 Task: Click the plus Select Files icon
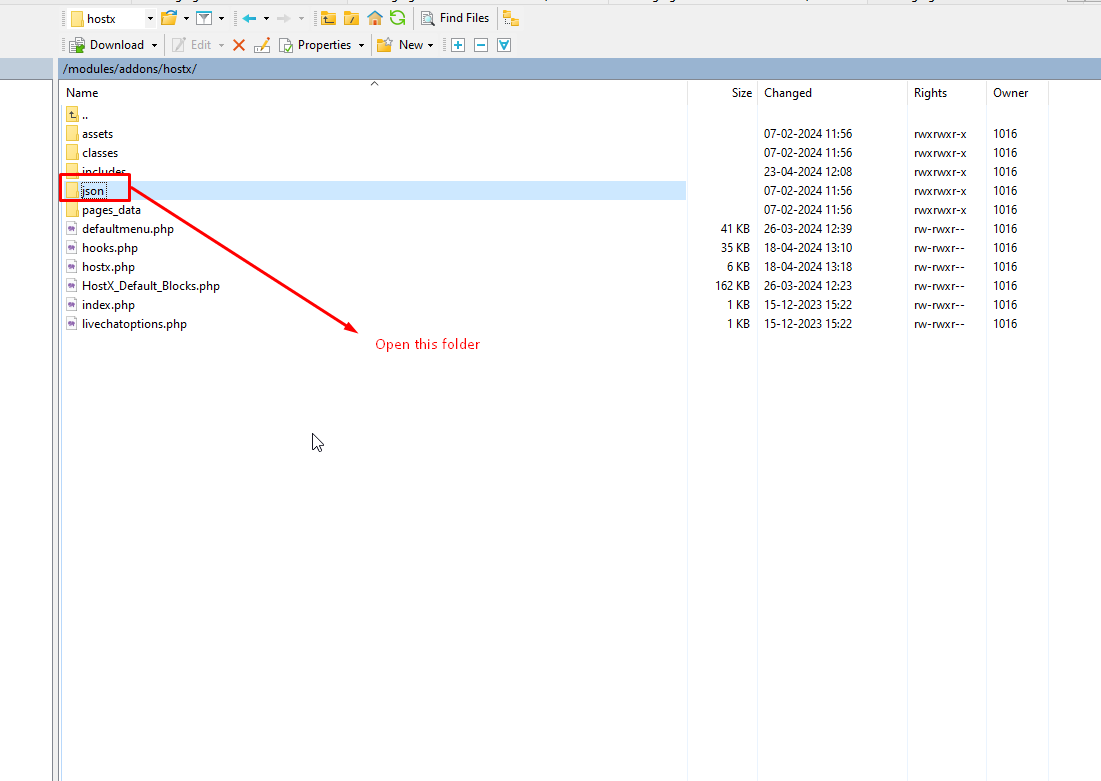pyautogui.click(x=458, y=45)
